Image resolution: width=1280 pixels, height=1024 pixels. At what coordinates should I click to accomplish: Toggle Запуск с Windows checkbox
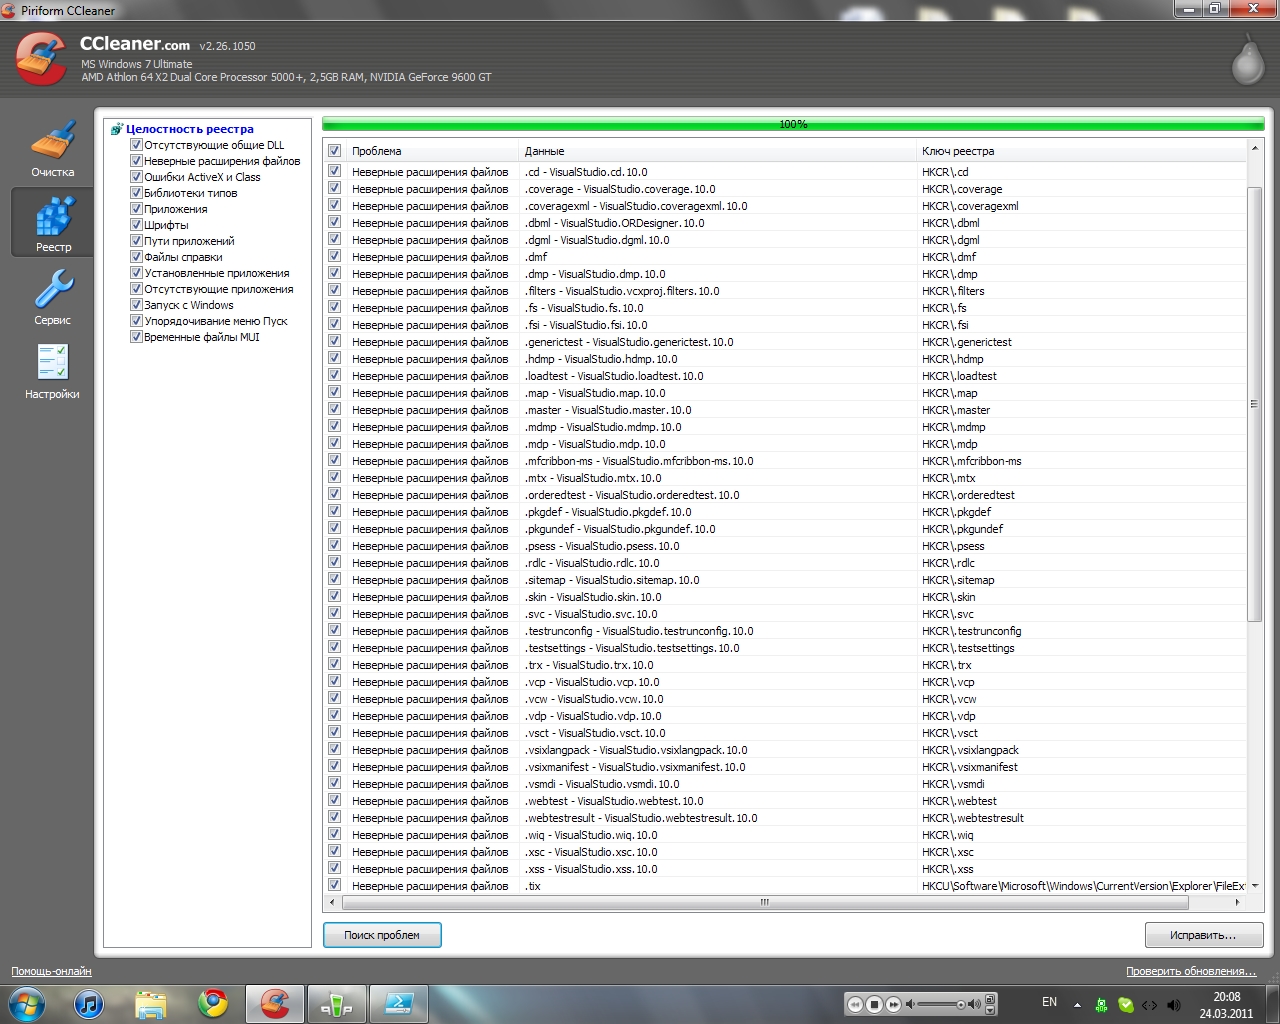[137, 305]
